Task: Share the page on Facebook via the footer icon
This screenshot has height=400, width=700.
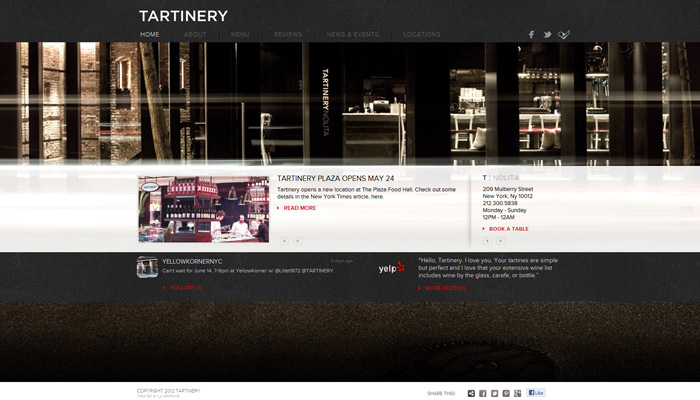Action: coord(483,393)
